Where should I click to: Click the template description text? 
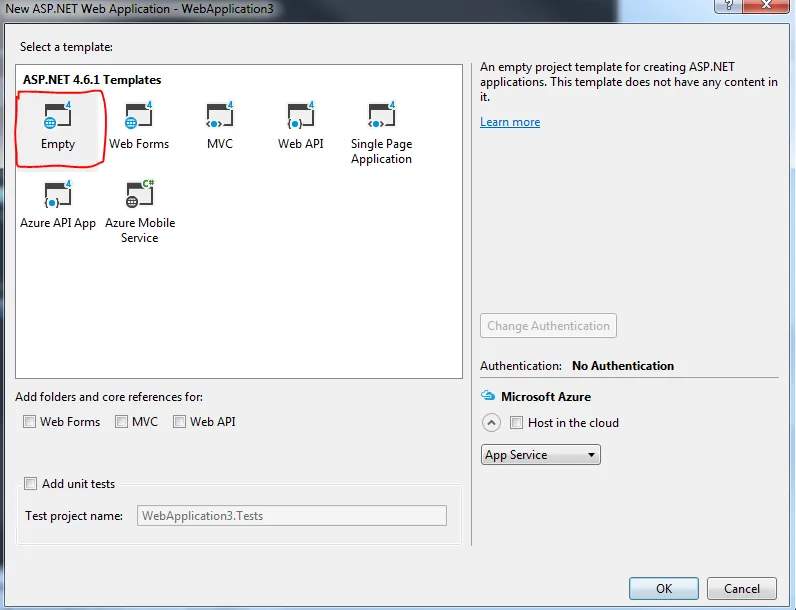pos(628,82)
